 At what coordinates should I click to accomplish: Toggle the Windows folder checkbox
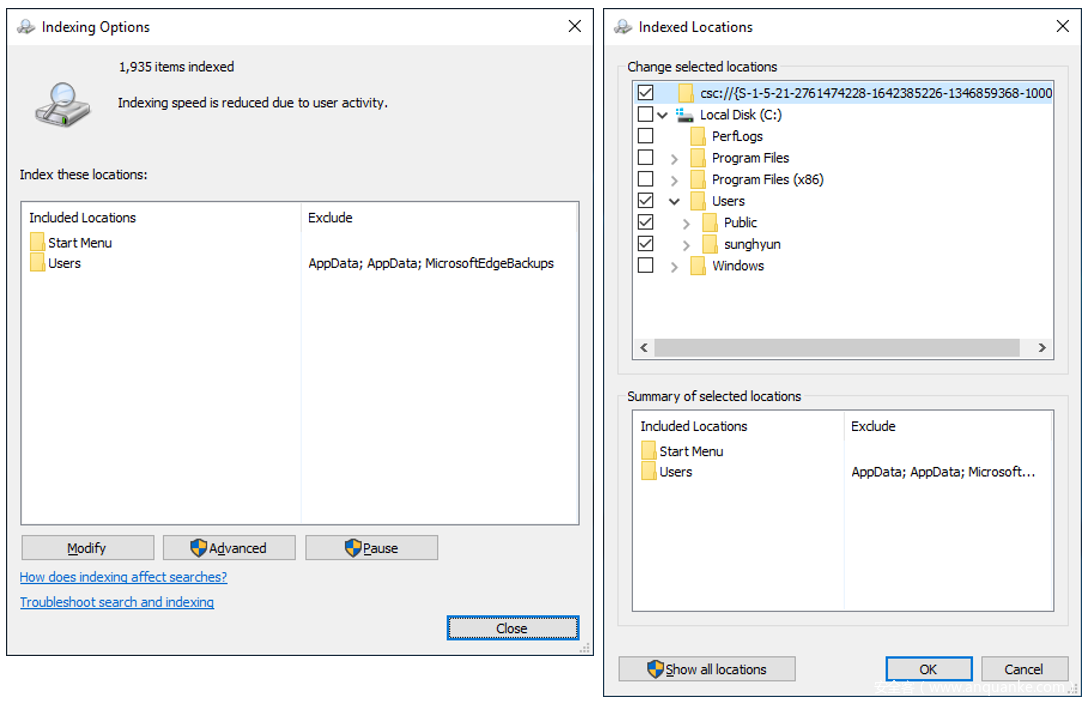tap(646, 266)
